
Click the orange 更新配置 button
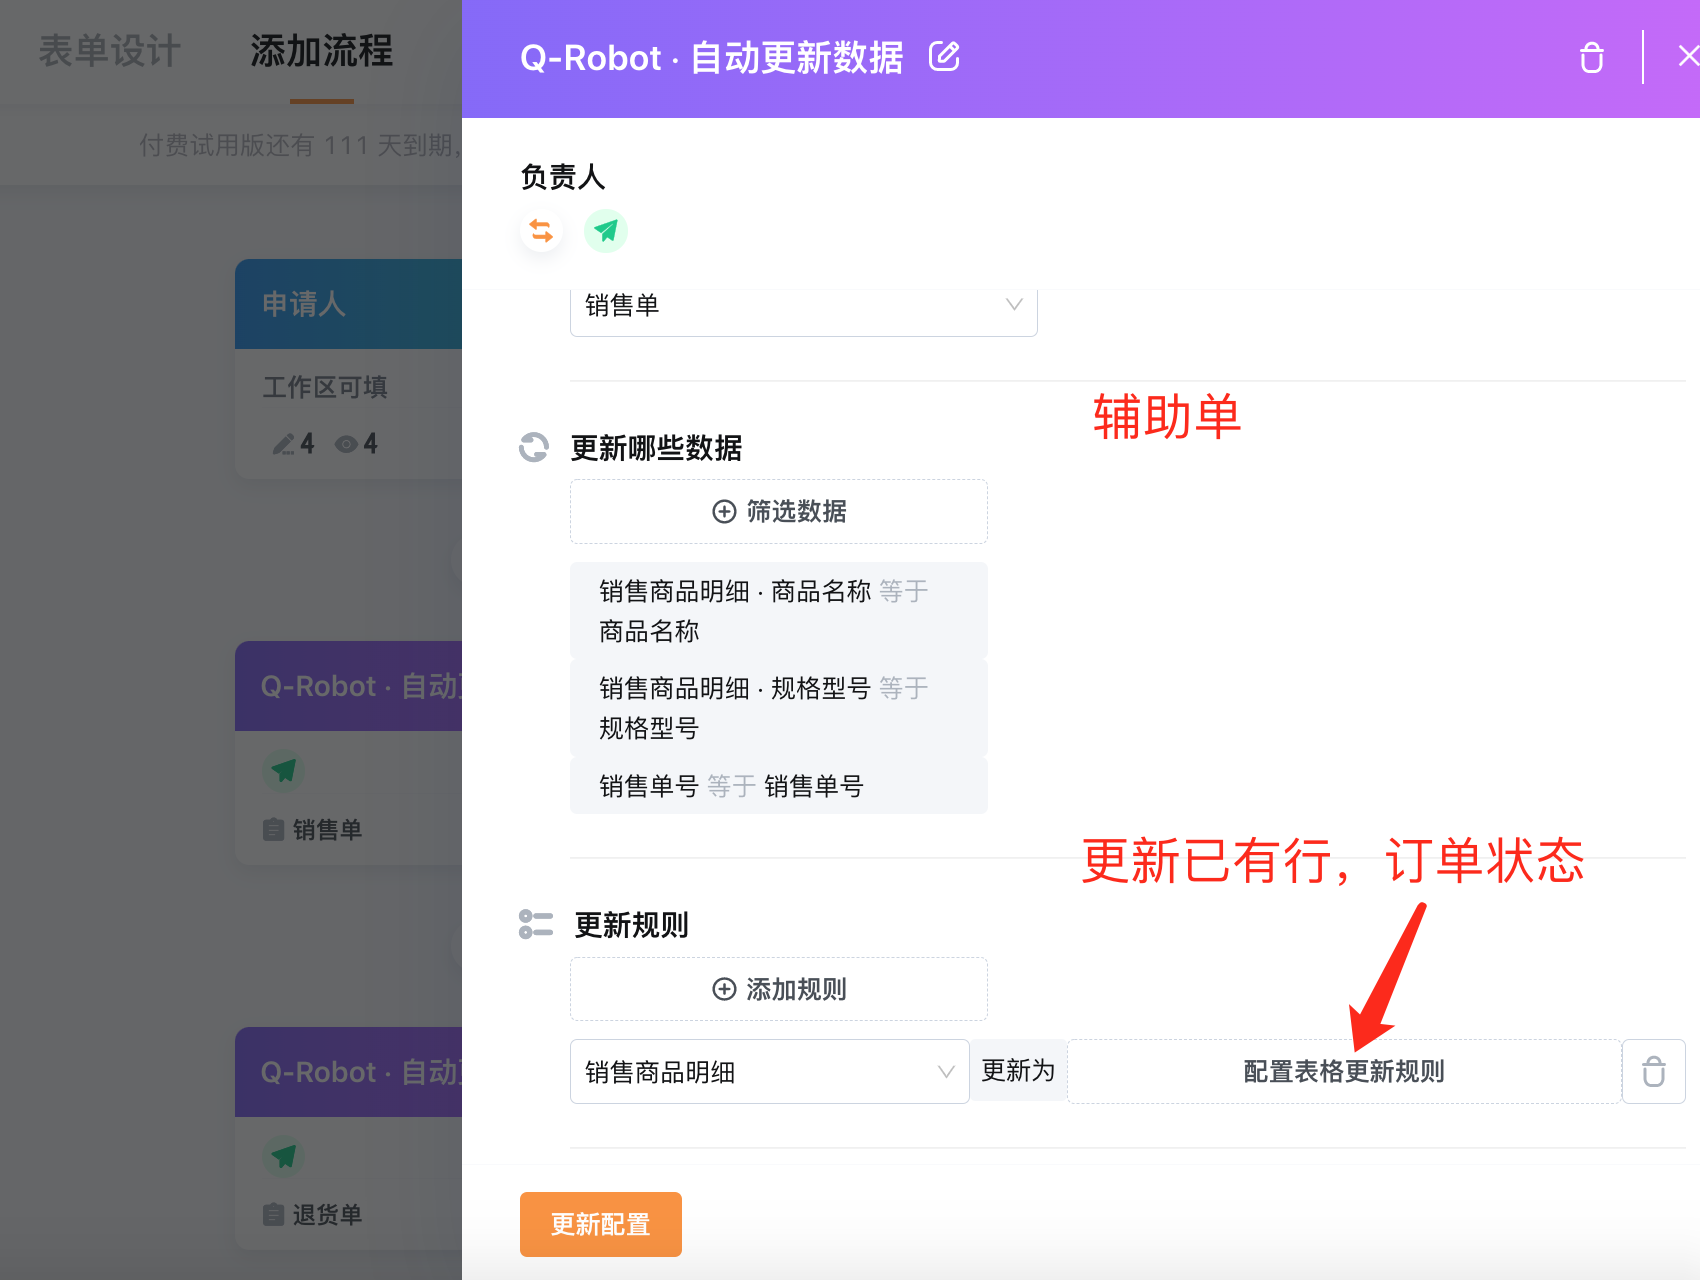(601, 1224)
